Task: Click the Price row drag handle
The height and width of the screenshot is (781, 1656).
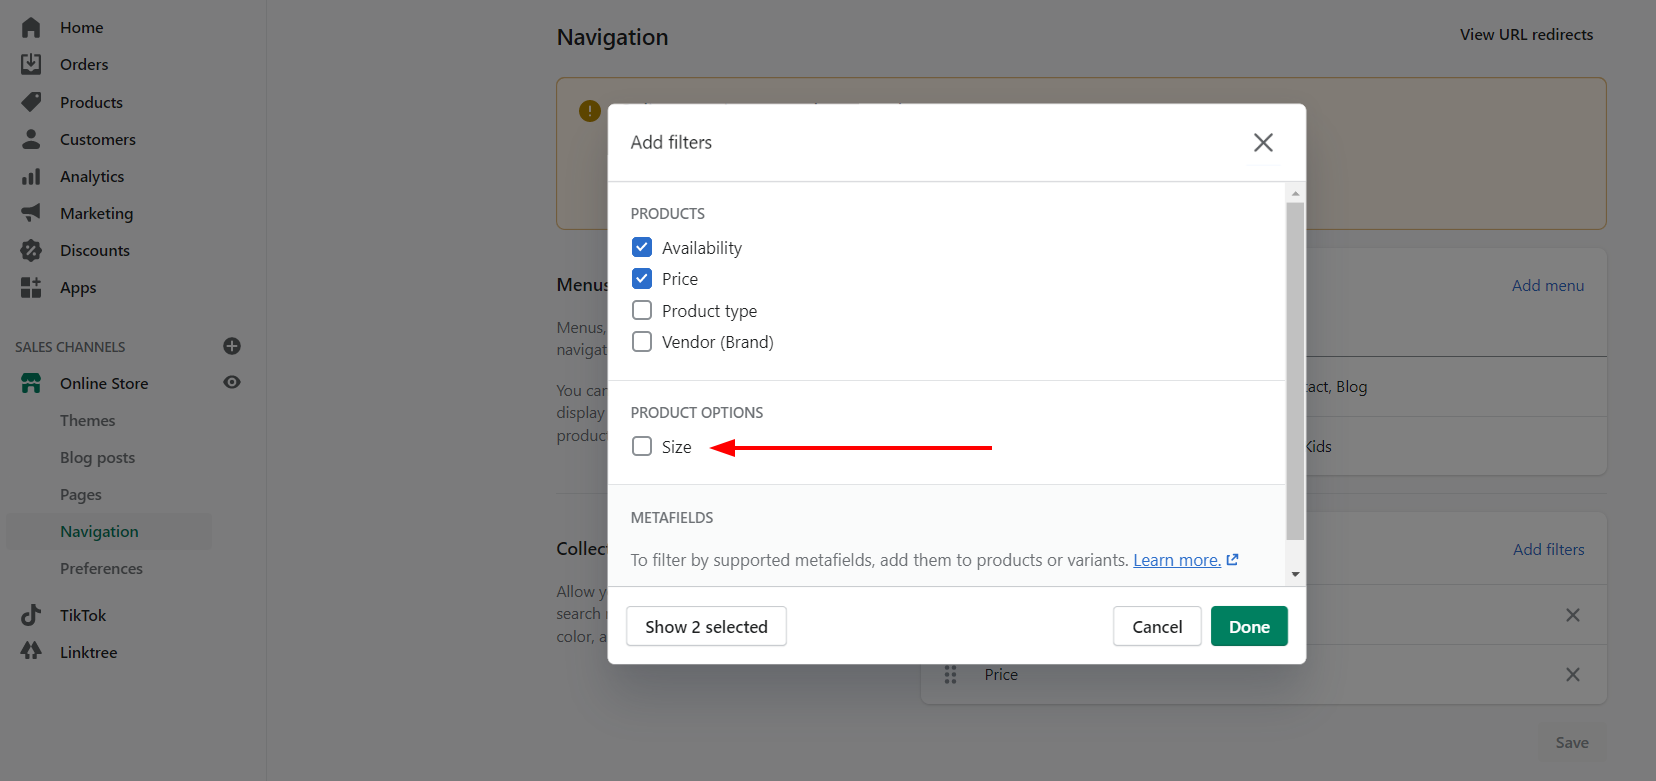Action: pyautogui.click(x=950, y=675)
